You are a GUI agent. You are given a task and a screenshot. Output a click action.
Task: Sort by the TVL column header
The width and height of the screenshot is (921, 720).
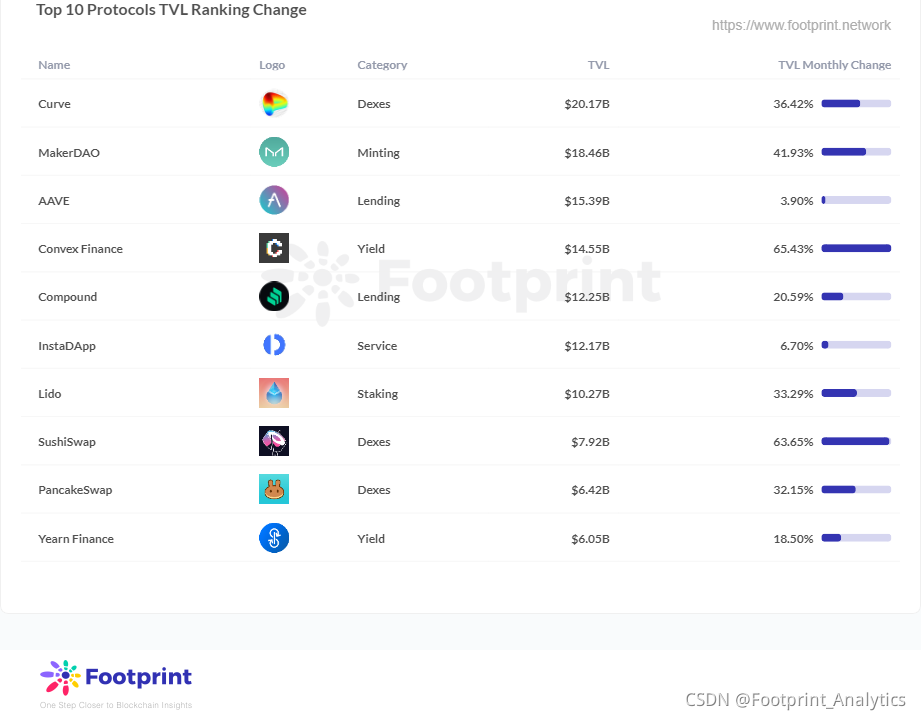pos(599,65)
